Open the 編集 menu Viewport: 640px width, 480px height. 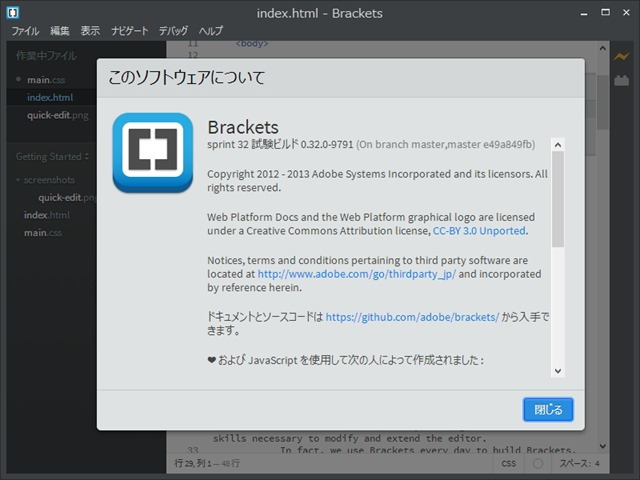point(60,31)
